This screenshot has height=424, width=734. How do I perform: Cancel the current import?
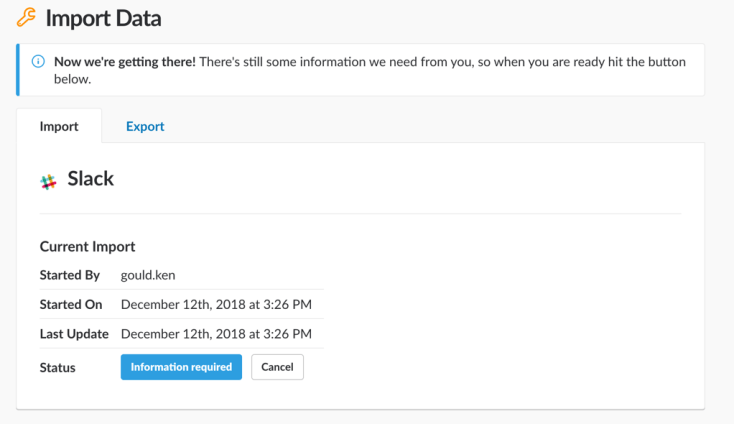[x=277, y=367]
